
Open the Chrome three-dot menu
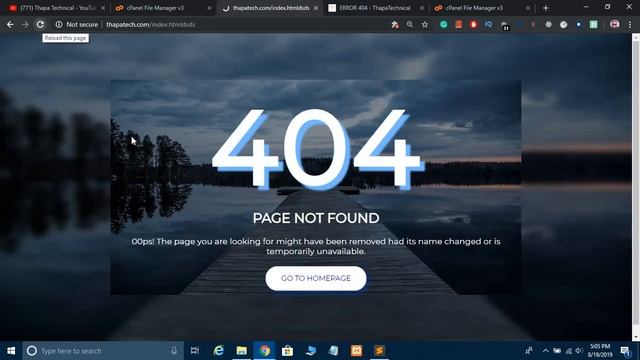coord(630,24)
